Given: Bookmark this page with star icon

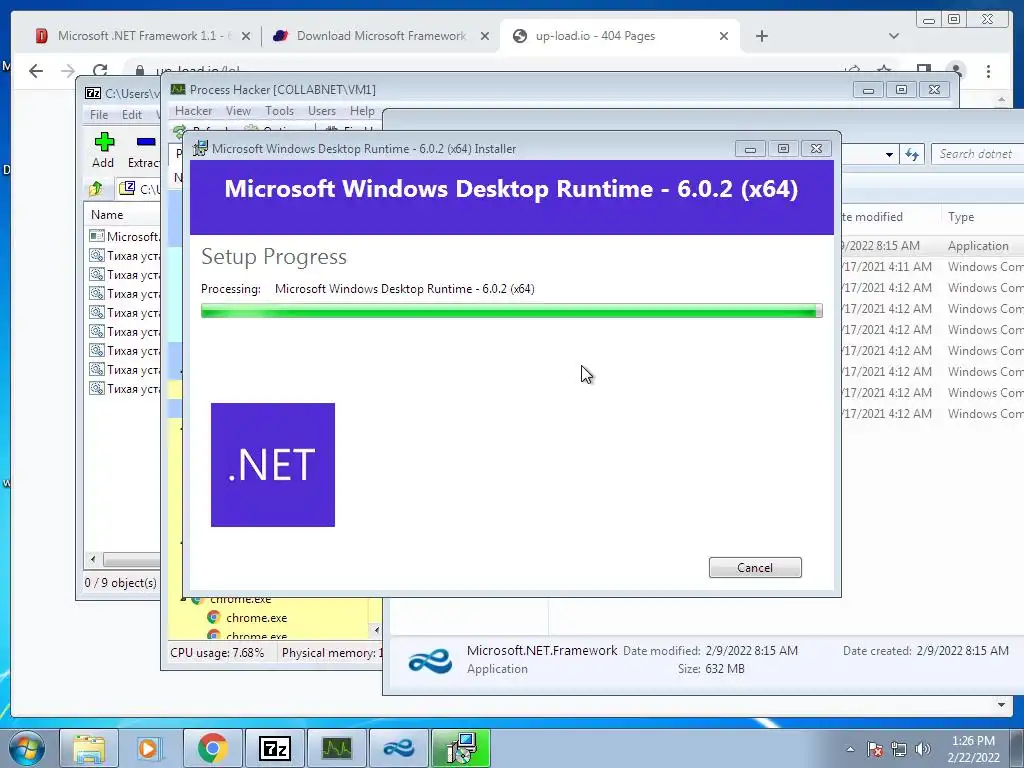Looking at the screenshot, I should pos(884,69).
